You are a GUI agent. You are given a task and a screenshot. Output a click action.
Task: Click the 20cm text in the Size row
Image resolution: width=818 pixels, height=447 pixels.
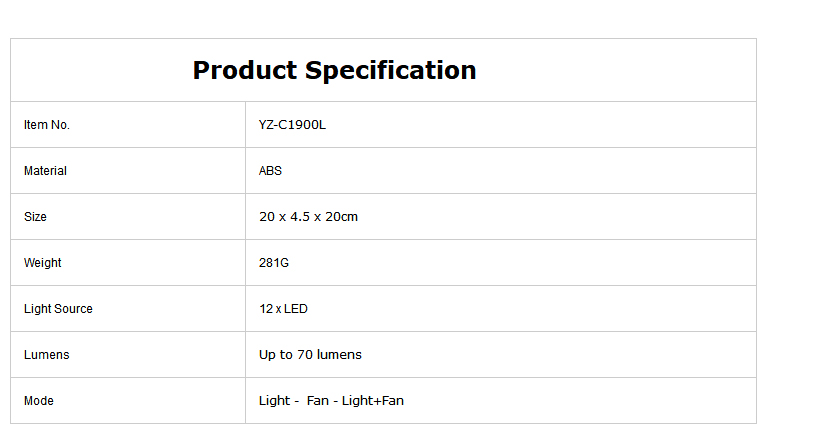(x=342, y=216)
